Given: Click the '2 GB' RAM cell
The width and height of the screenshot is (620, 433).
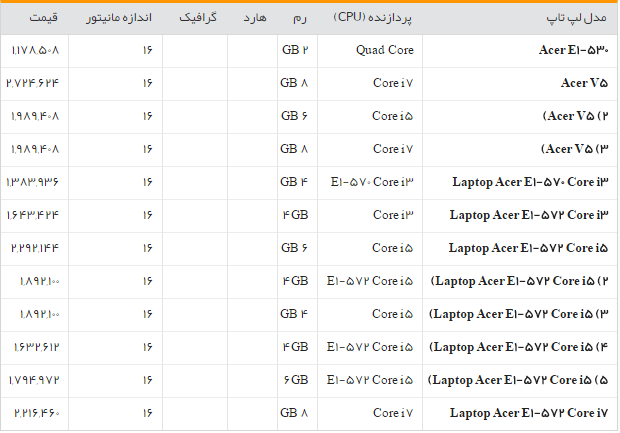Looking at the screenshot, I should (295, 50).
